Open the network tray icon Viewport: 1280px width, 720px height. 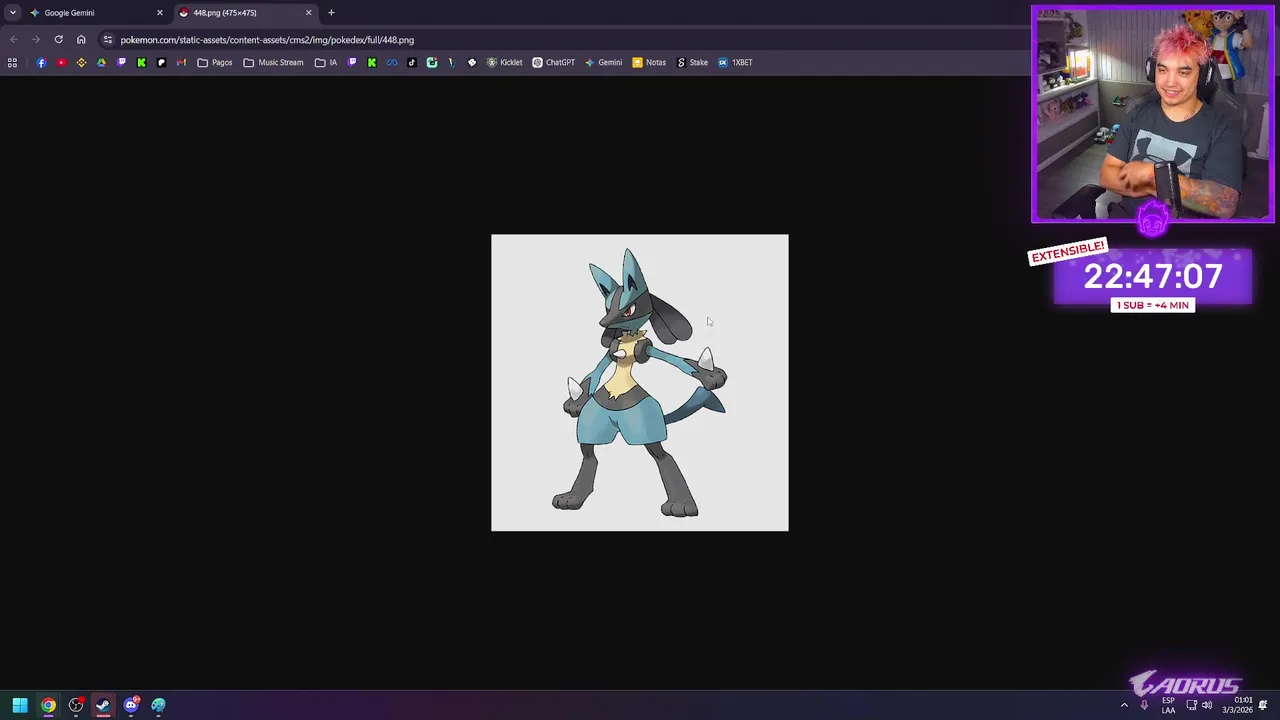1191,705
